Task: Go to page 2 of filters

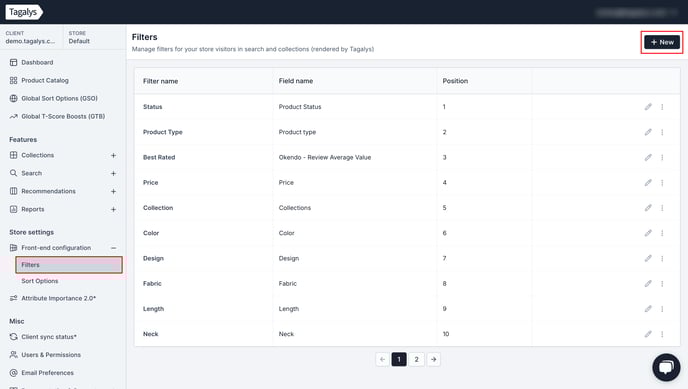Action: pyautogui.click(x=416, y=359)
